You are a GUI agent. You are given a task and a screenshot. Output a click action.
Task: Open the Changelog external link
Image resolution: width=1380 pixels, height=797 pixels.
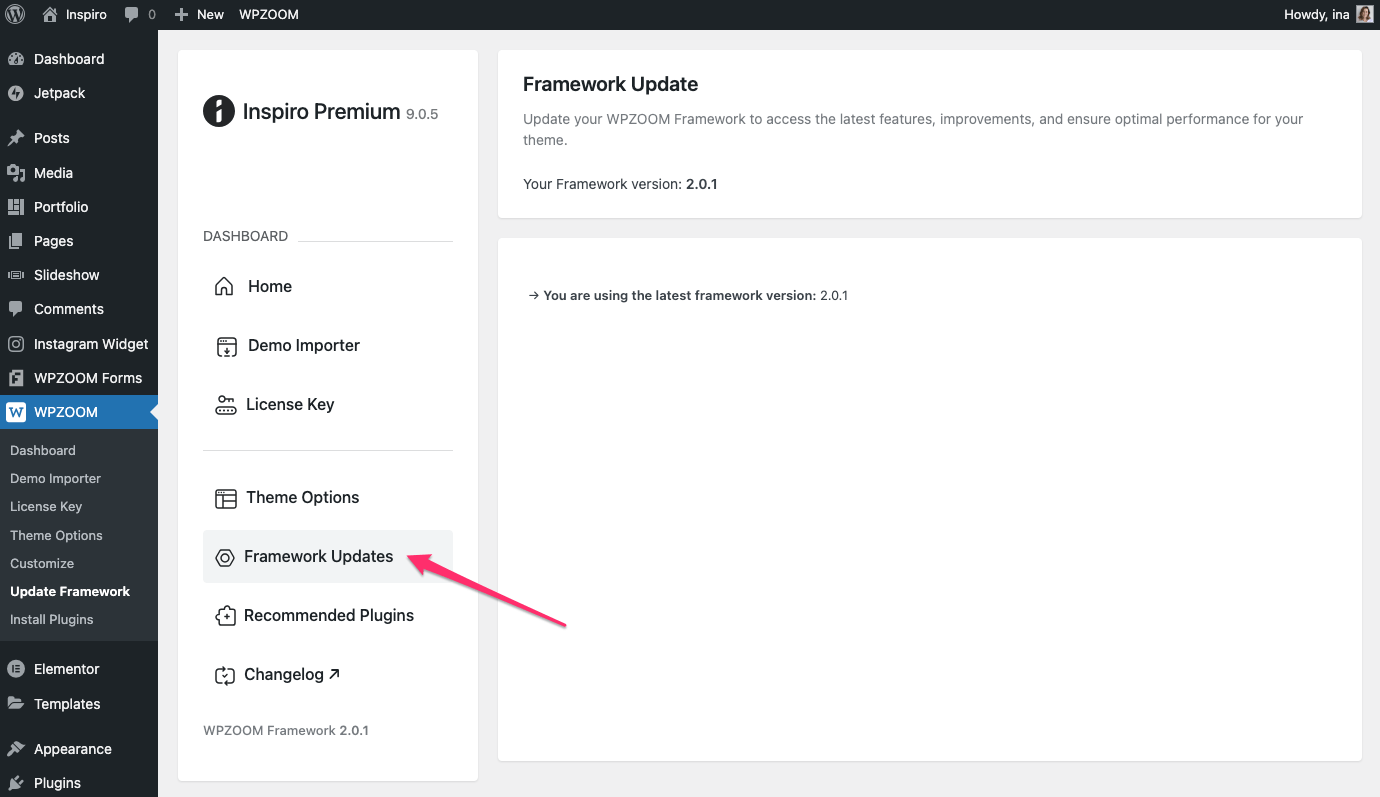point(292,675)
